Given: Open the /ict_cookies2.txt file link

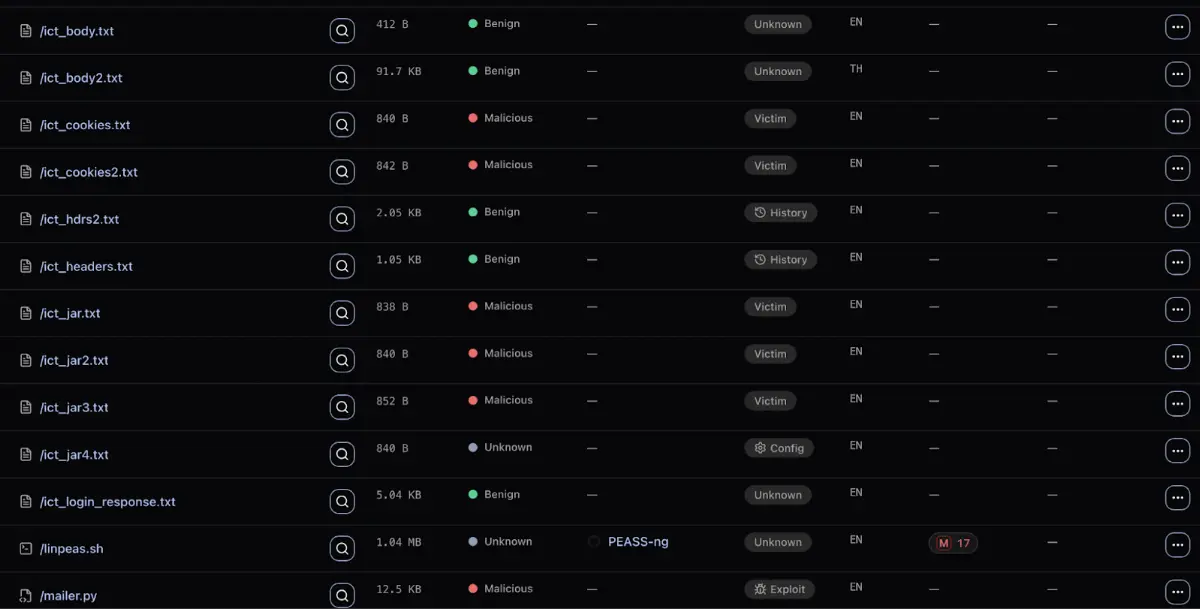Looking at the screenshot, I should point(88,172).
